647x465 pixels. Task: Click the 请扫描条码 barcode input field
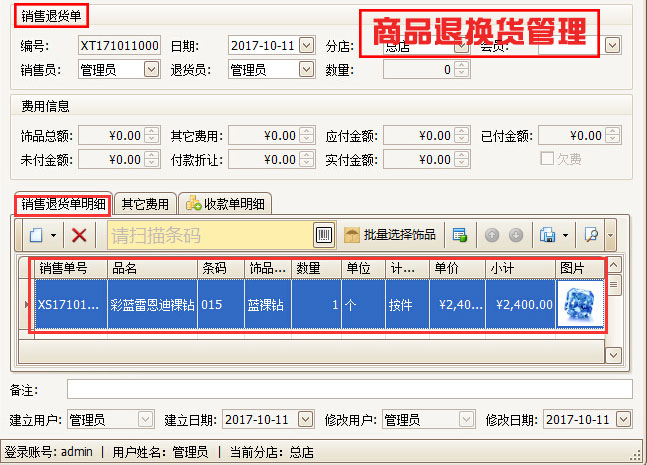(x=208, y=235)
